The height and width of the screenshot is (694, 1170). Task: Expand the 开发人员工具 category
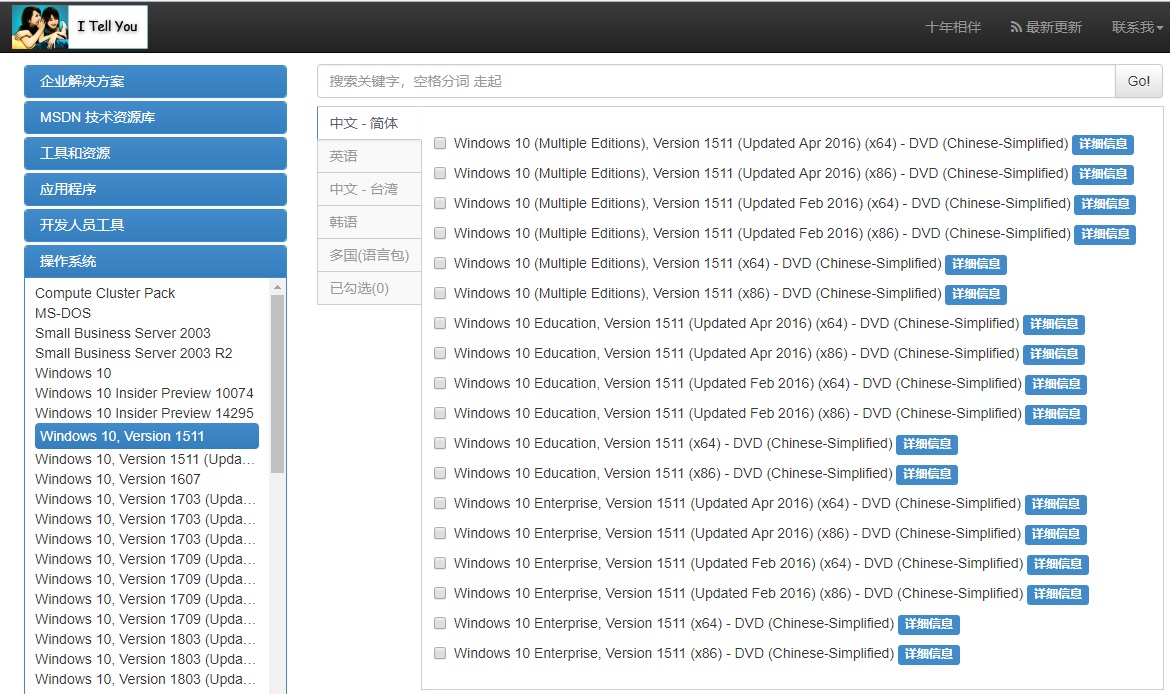tap(155, 225)
